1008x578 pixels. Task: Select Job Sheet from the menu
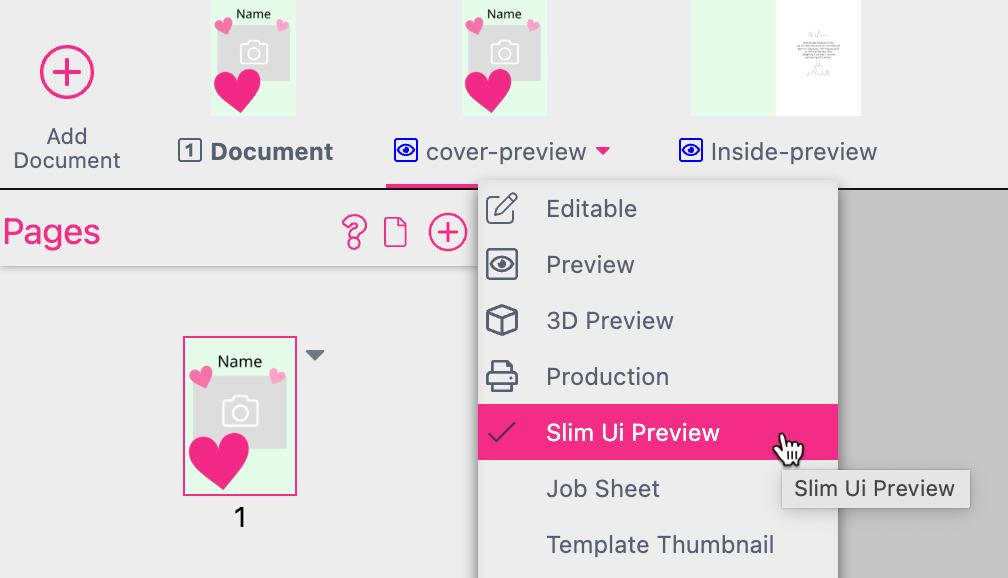(x=603, y=489)
